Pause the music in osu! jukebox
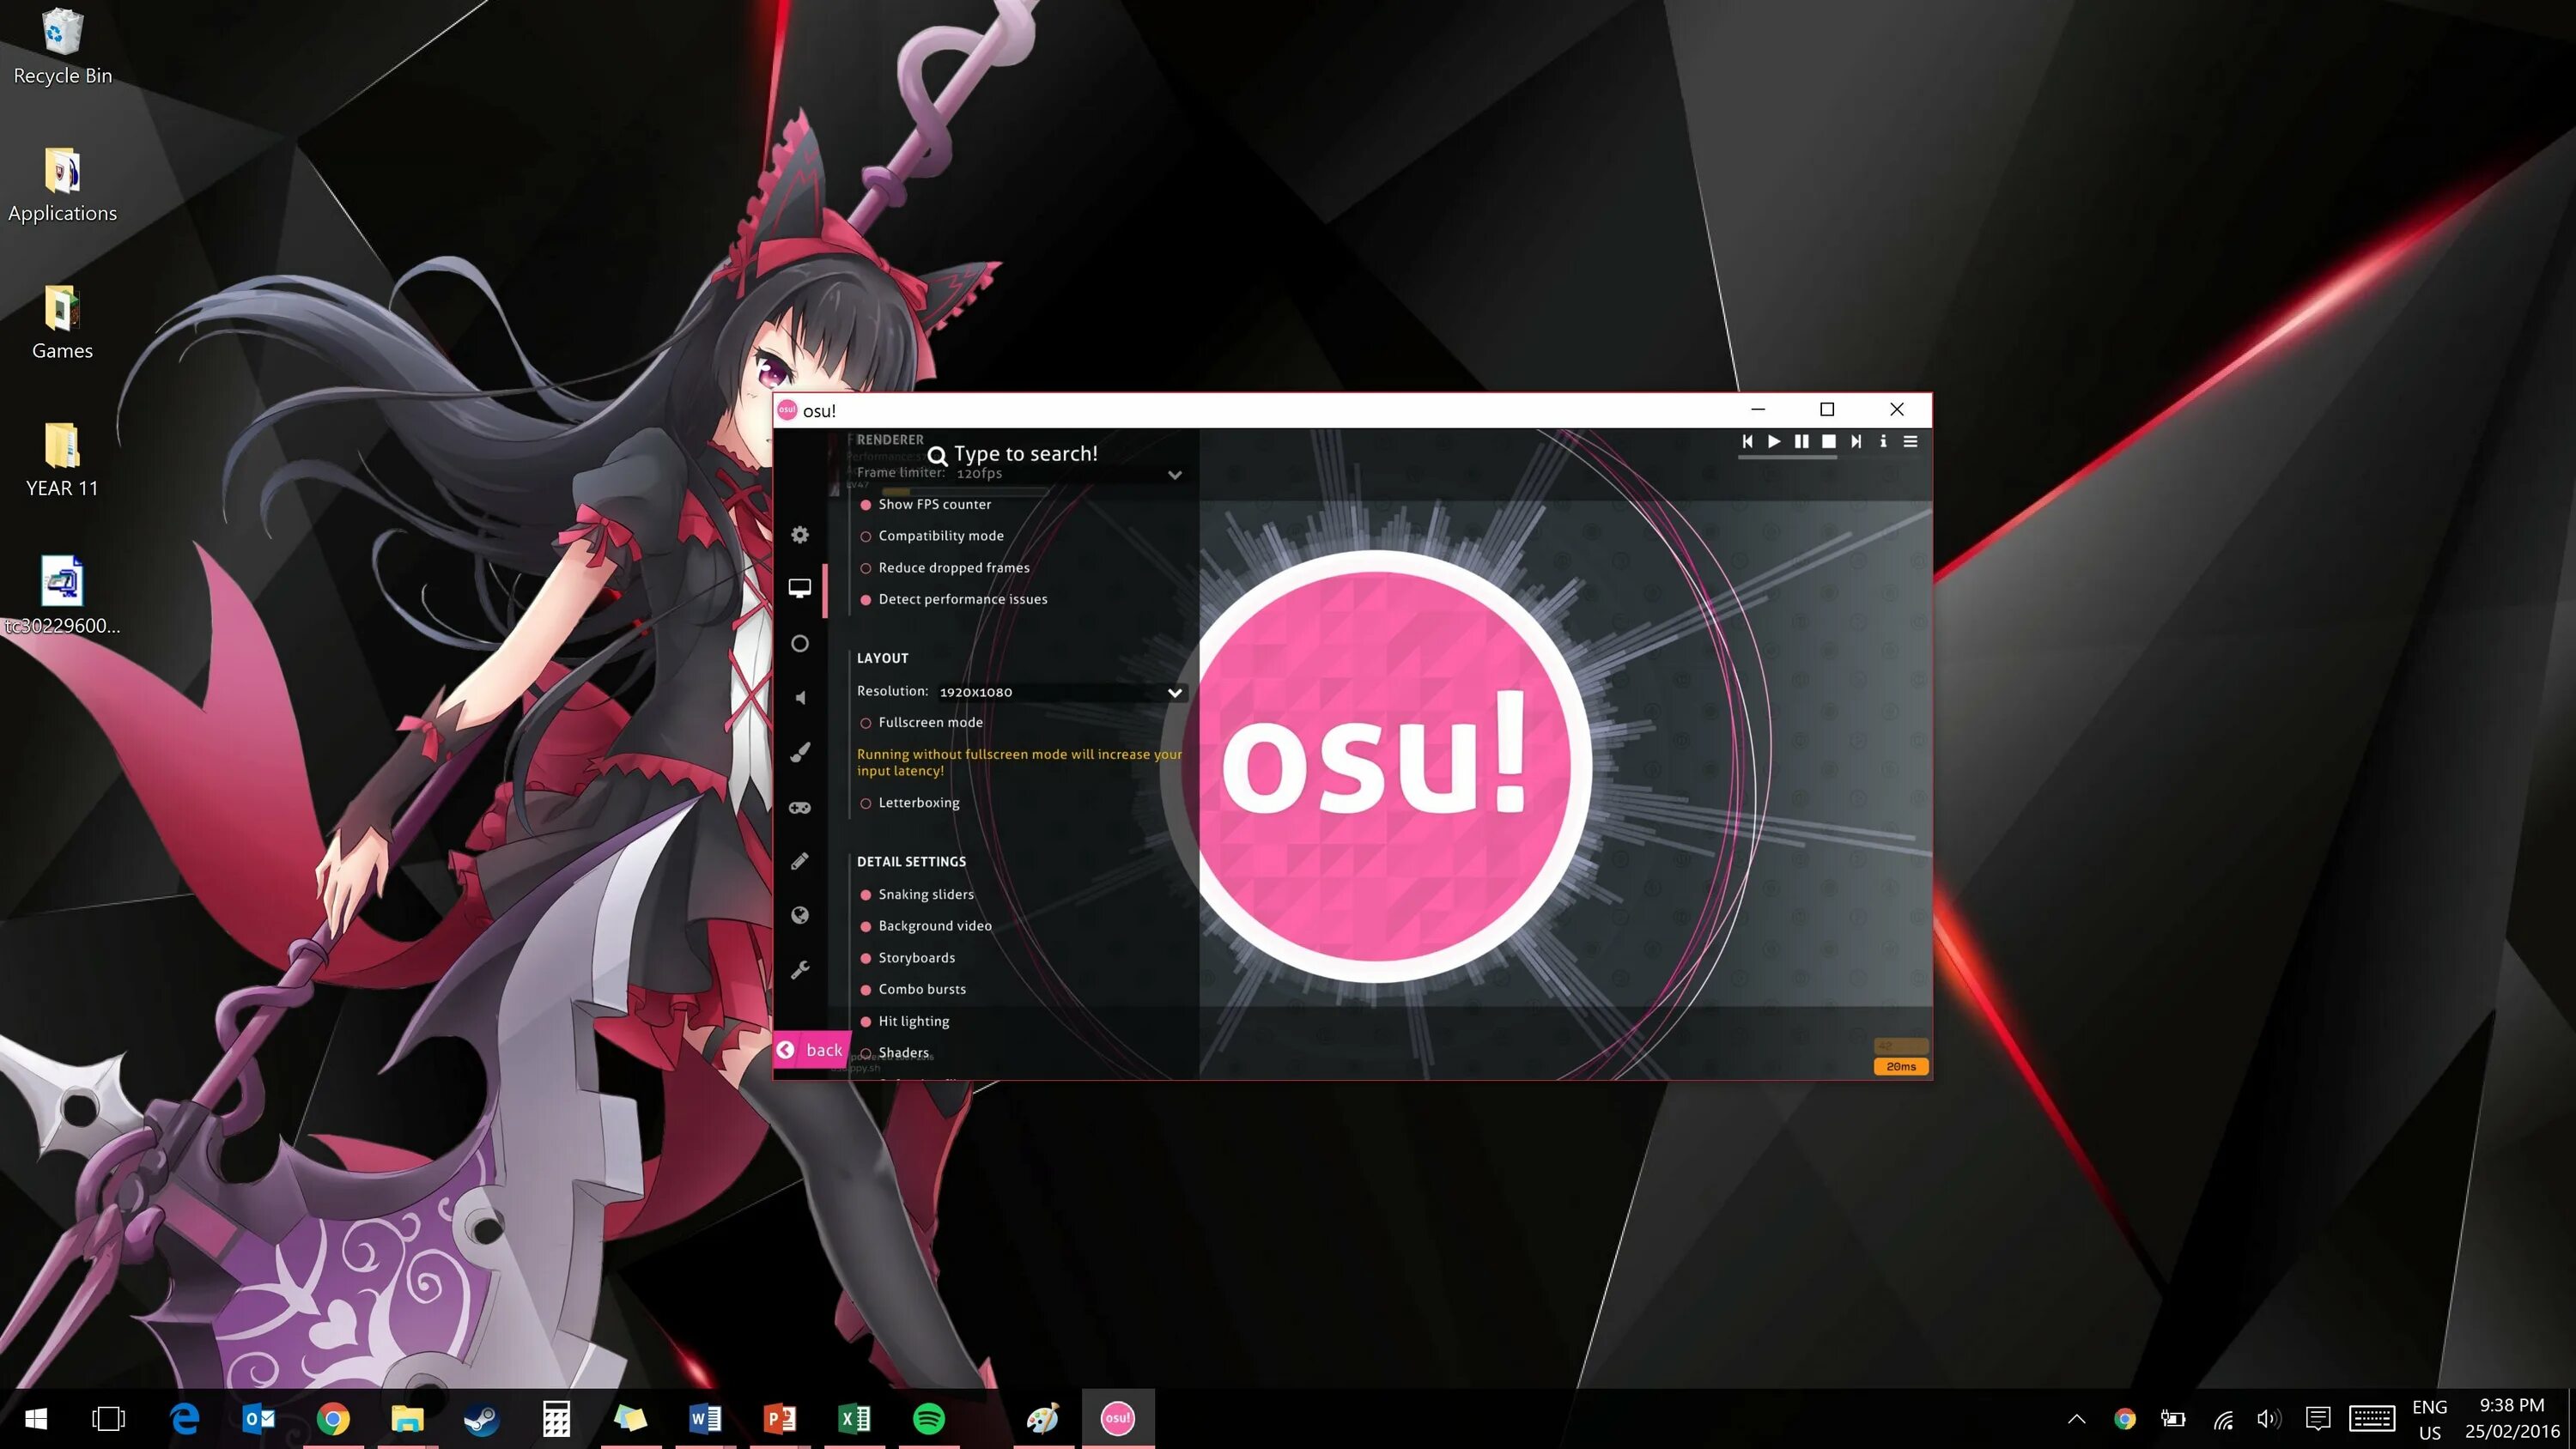The width and height of the screenshot is (2576, 1449). [x=1801, y=441]
